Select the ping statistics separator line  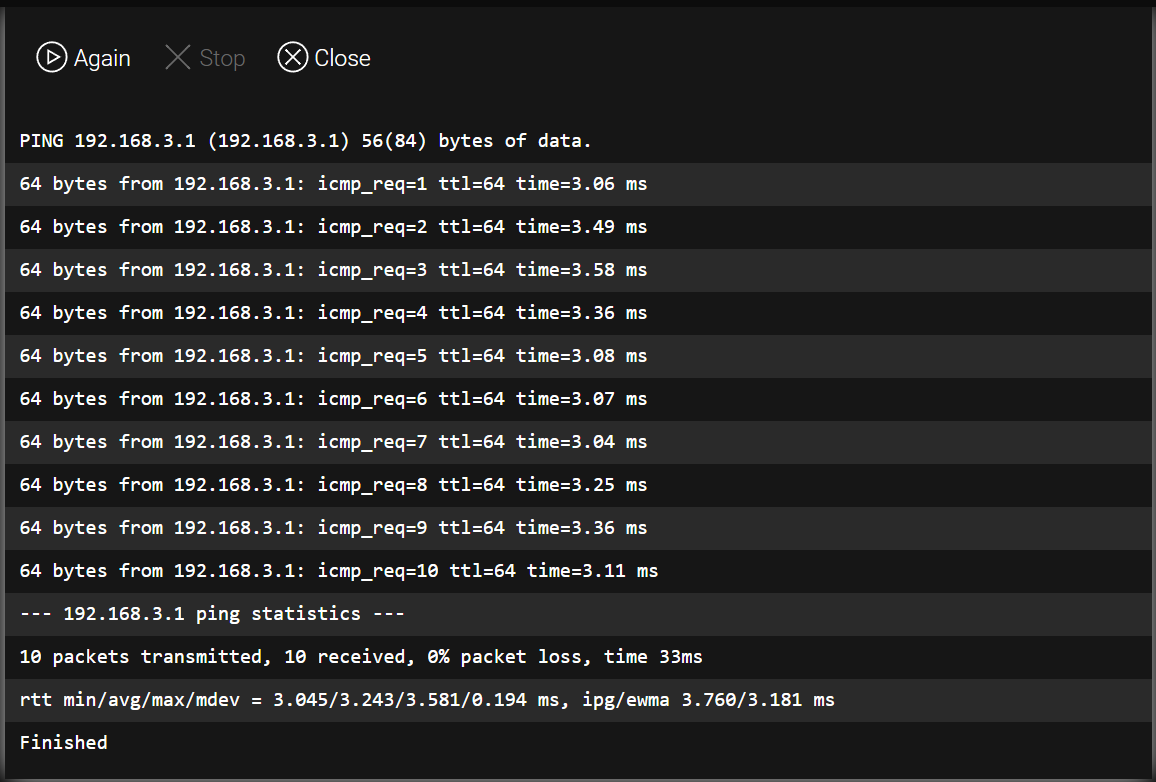point(579,614)
